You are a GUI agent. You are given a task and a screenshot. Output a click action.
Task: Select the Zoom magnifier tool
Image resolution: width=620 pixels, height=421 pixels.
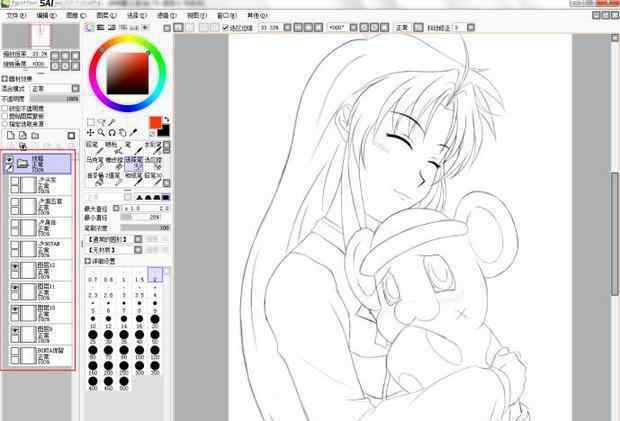coord(101,133)
